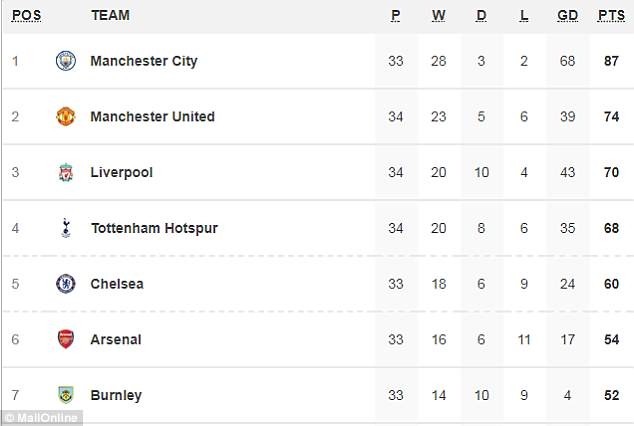The height and width of the screenshot is (426, 634).
Task: Click the Manchester City club crest
Action: click(x=65, y=61)
